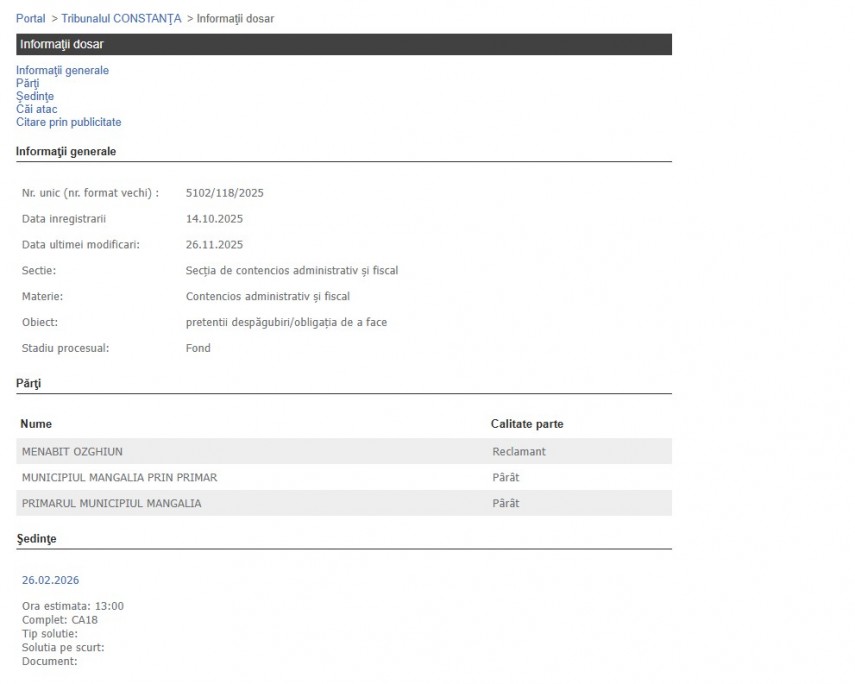
Task: Click the registration date 14.10.2025
Action: point(214,219)
